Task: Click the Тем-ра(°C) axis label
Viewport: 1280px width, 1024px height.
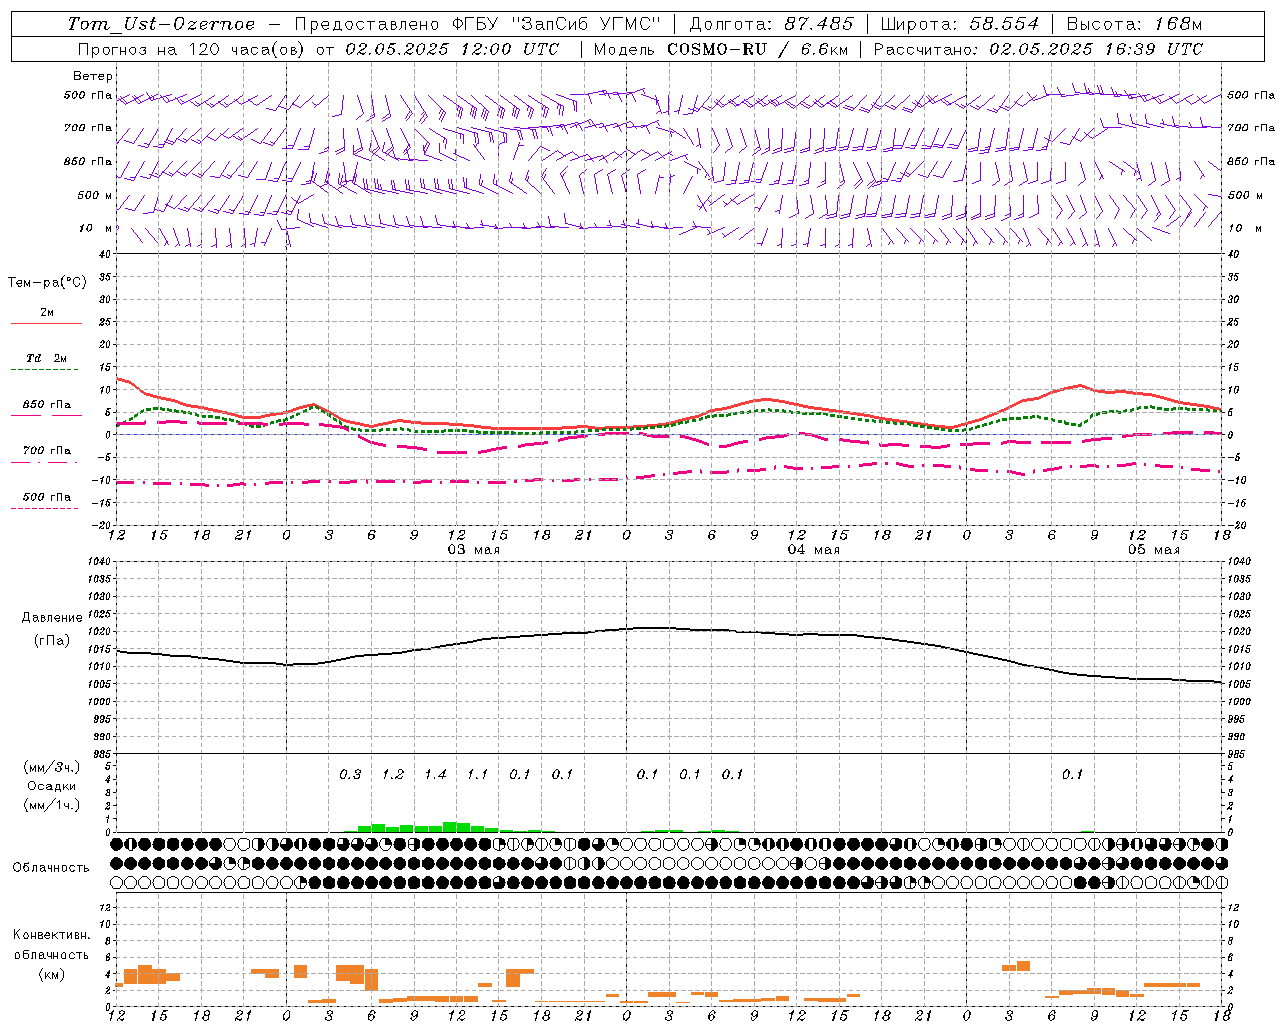Action: coord(47,283)
